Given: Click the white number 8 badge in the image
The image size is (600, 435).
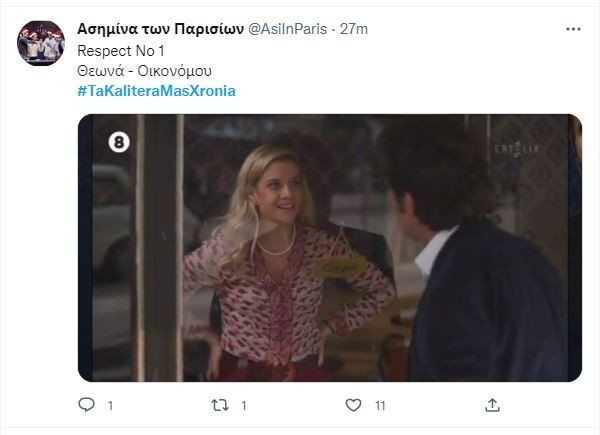Looking at the screenshot, I should 119,142.
